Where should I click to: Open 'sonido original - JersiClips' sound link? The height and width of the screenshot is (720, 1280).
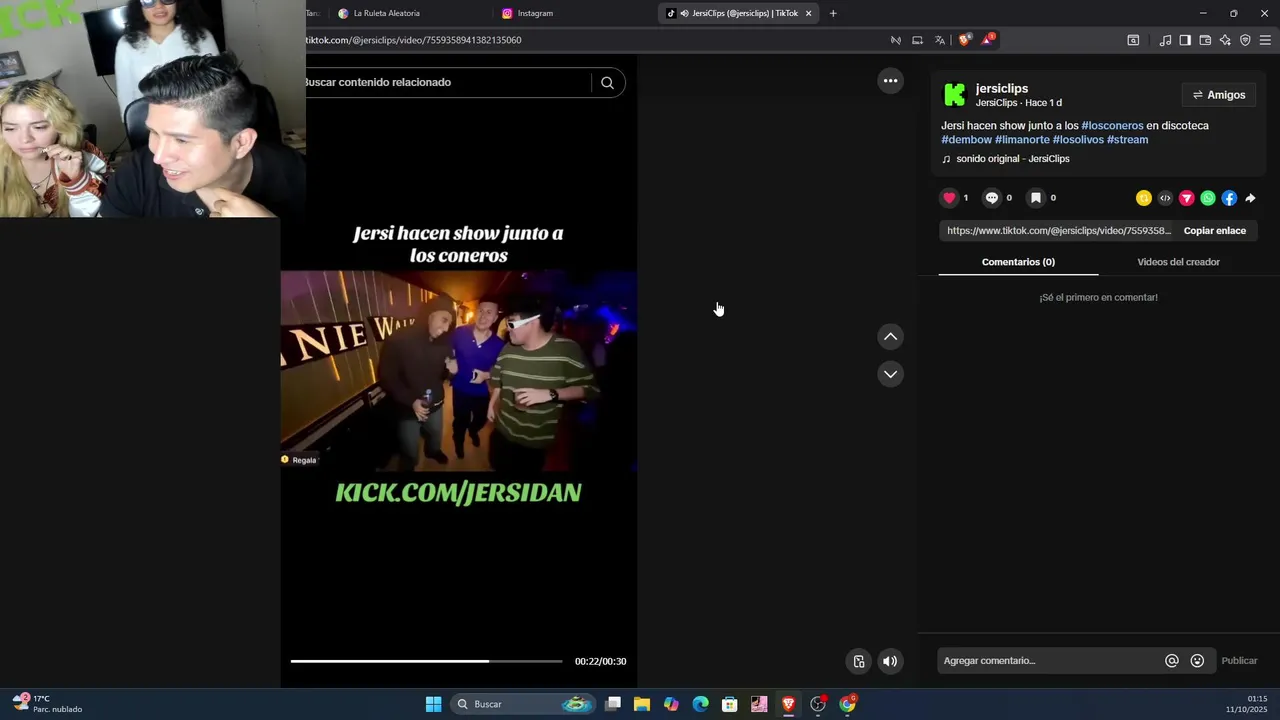pyautogui.click(x=1012, y=159)
